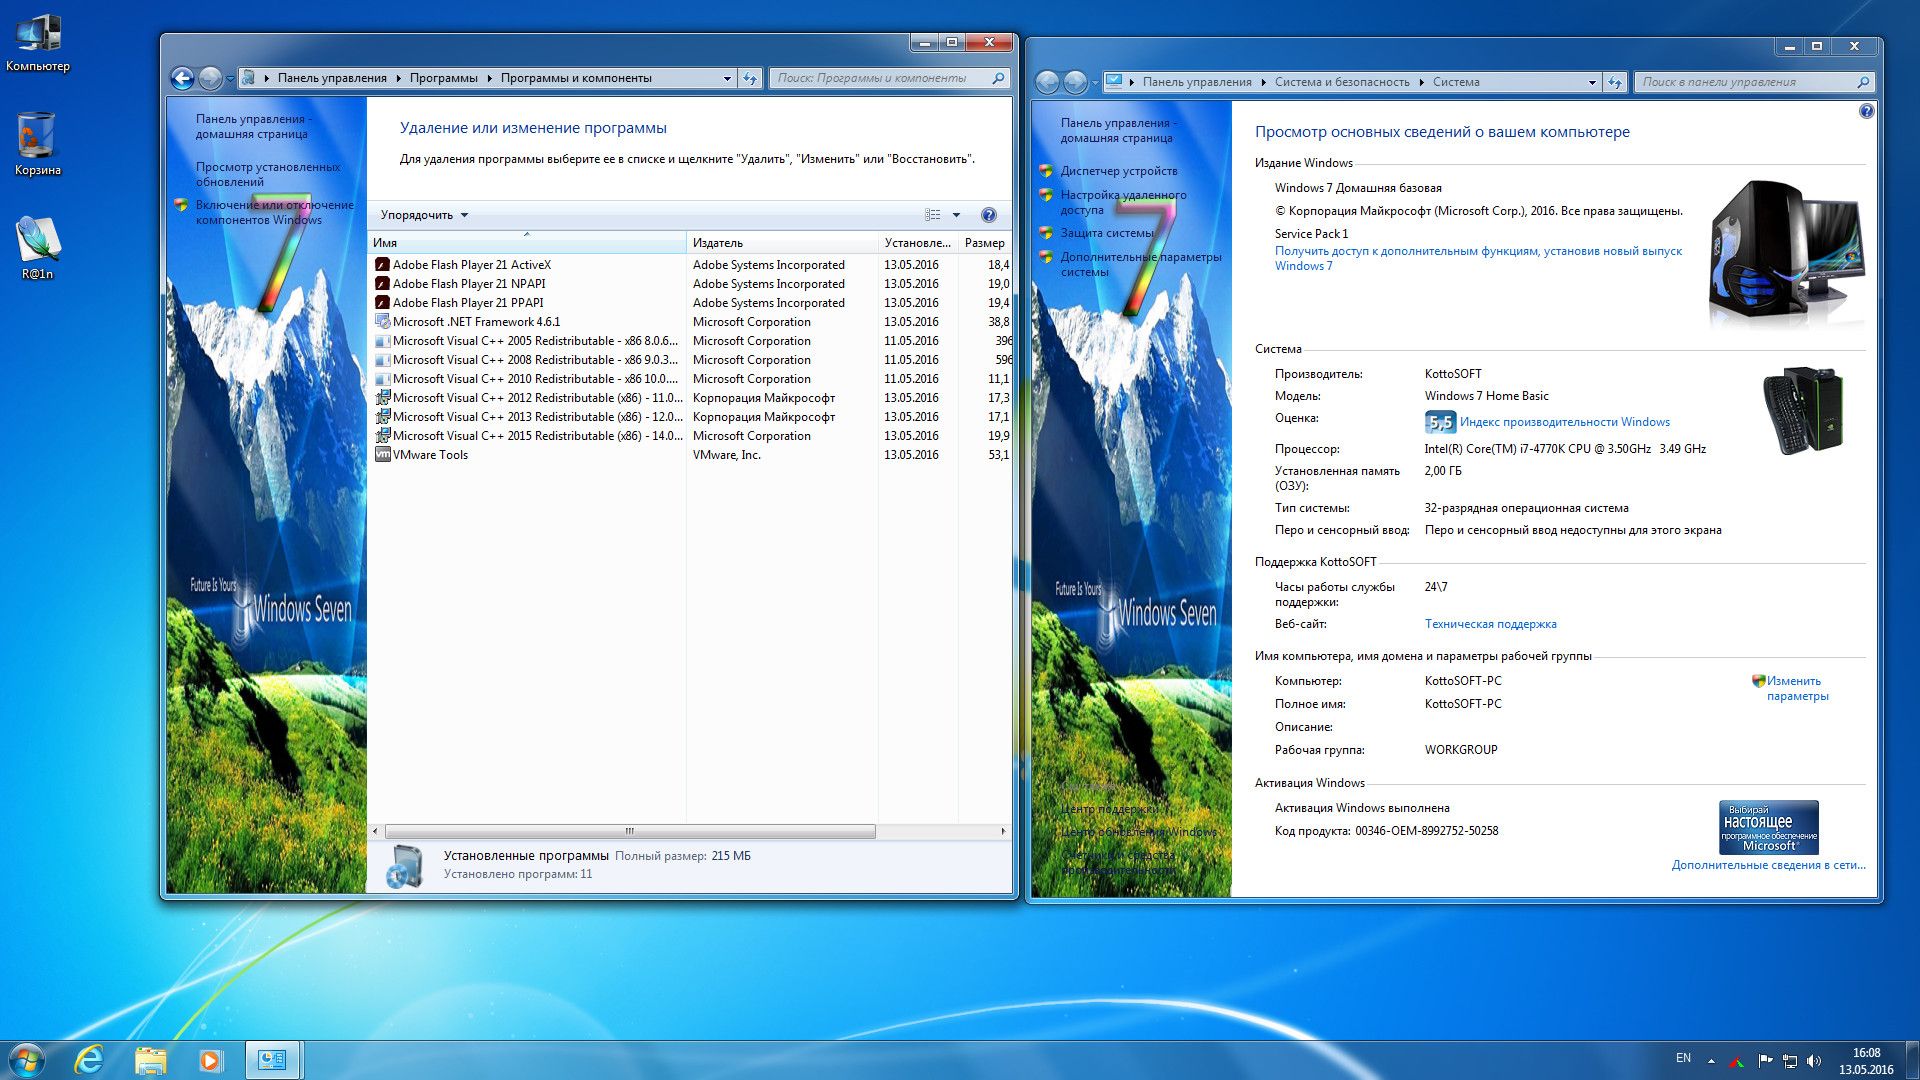Open the Упорядочить dropdown menu
Screen dimensions: 1920x1080
click(x=424, y=215)
